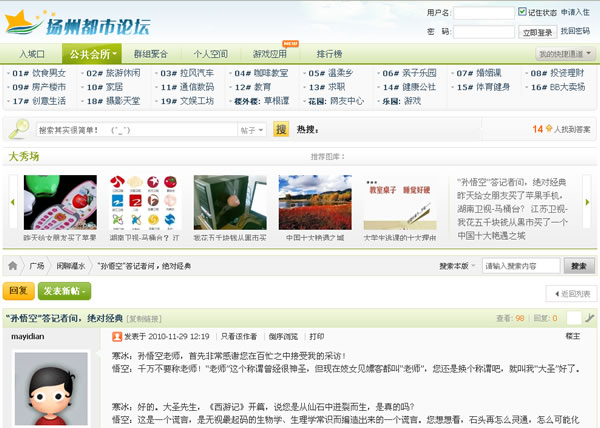Open the computer case thumbnail
Image resolution: width=600 pixels, height=428 pixels.
[x=230, y=202]
